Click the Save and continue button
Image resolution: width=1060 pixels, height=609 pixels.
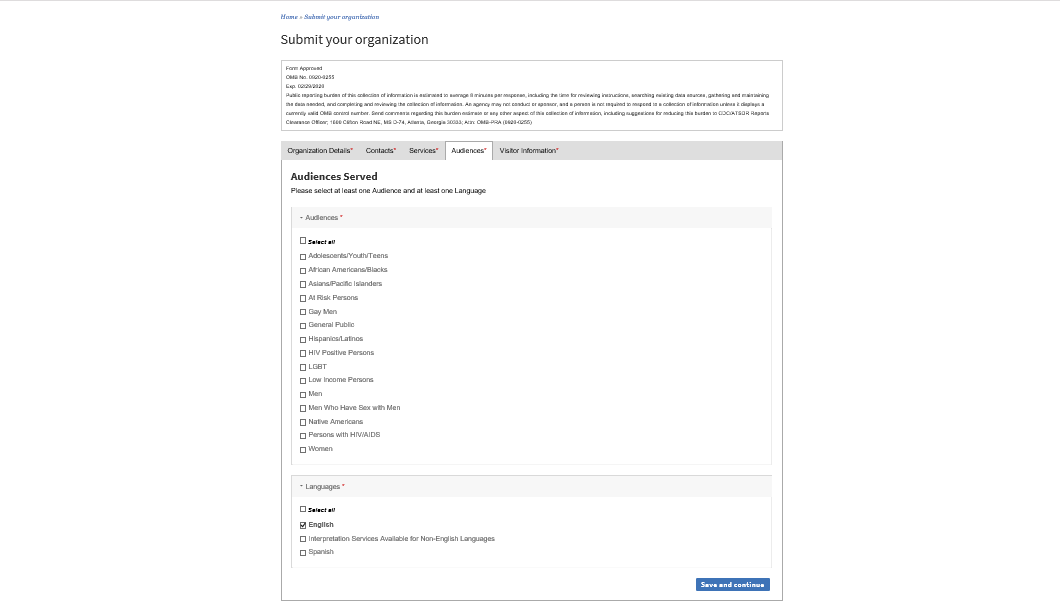pos(732,585)
